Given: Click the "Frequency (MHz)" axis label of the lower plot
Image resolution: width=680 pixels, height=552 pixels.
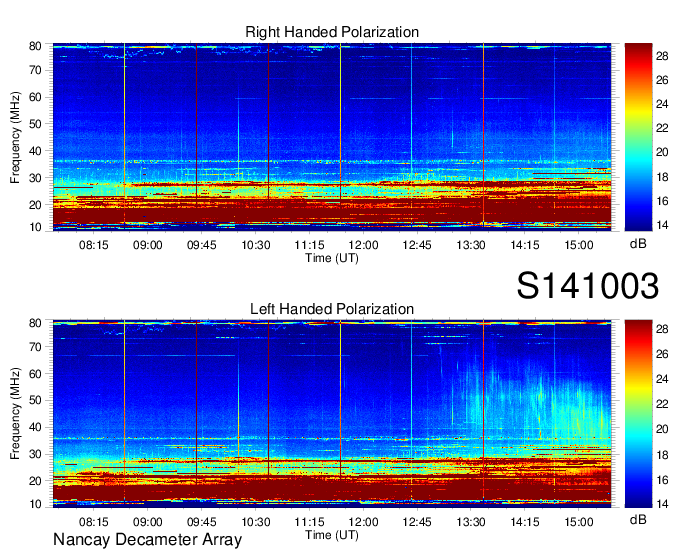Looking at the screenshot, I should coord(15,414).
